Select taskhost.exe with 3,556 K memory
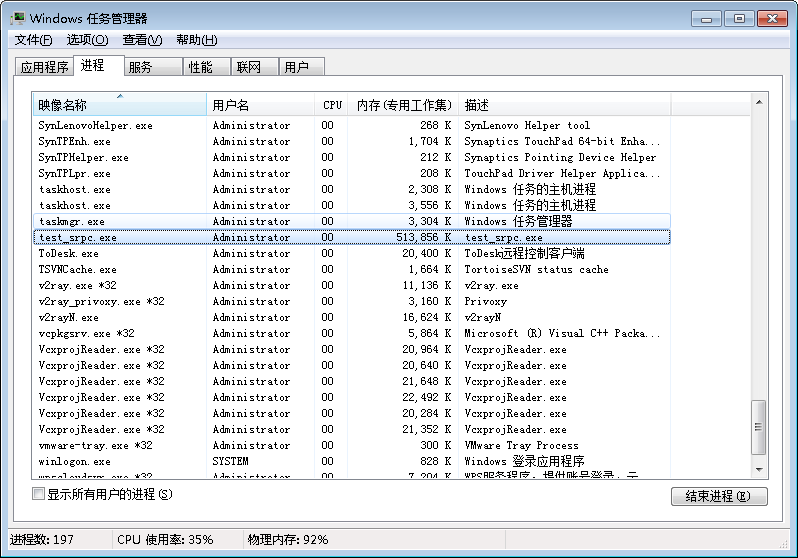Screen dimensions: 798x558 coord(352,205)
